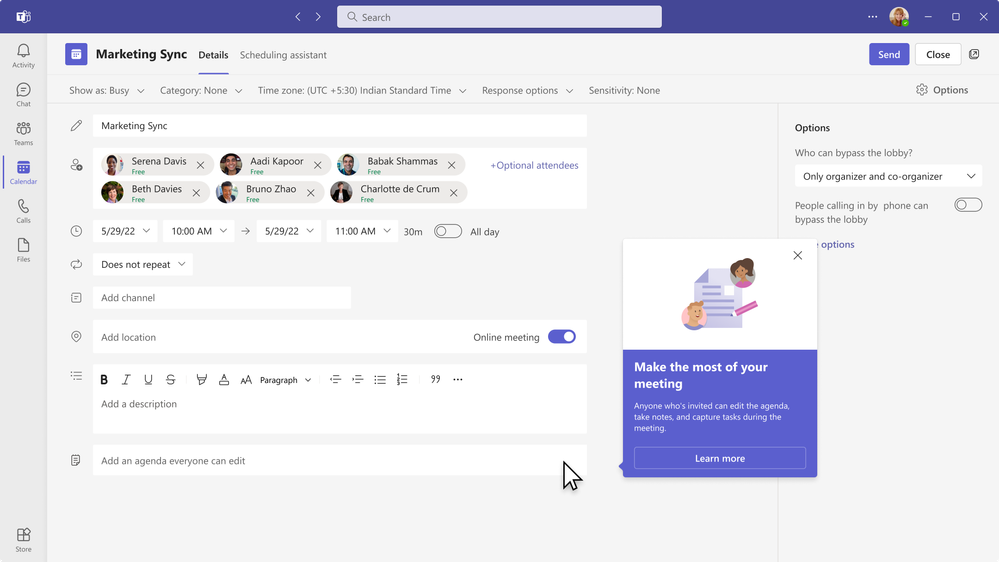Screen dimensions: 999x562
Task: Open Calls from the sidebar
Action: pos(23,211)
